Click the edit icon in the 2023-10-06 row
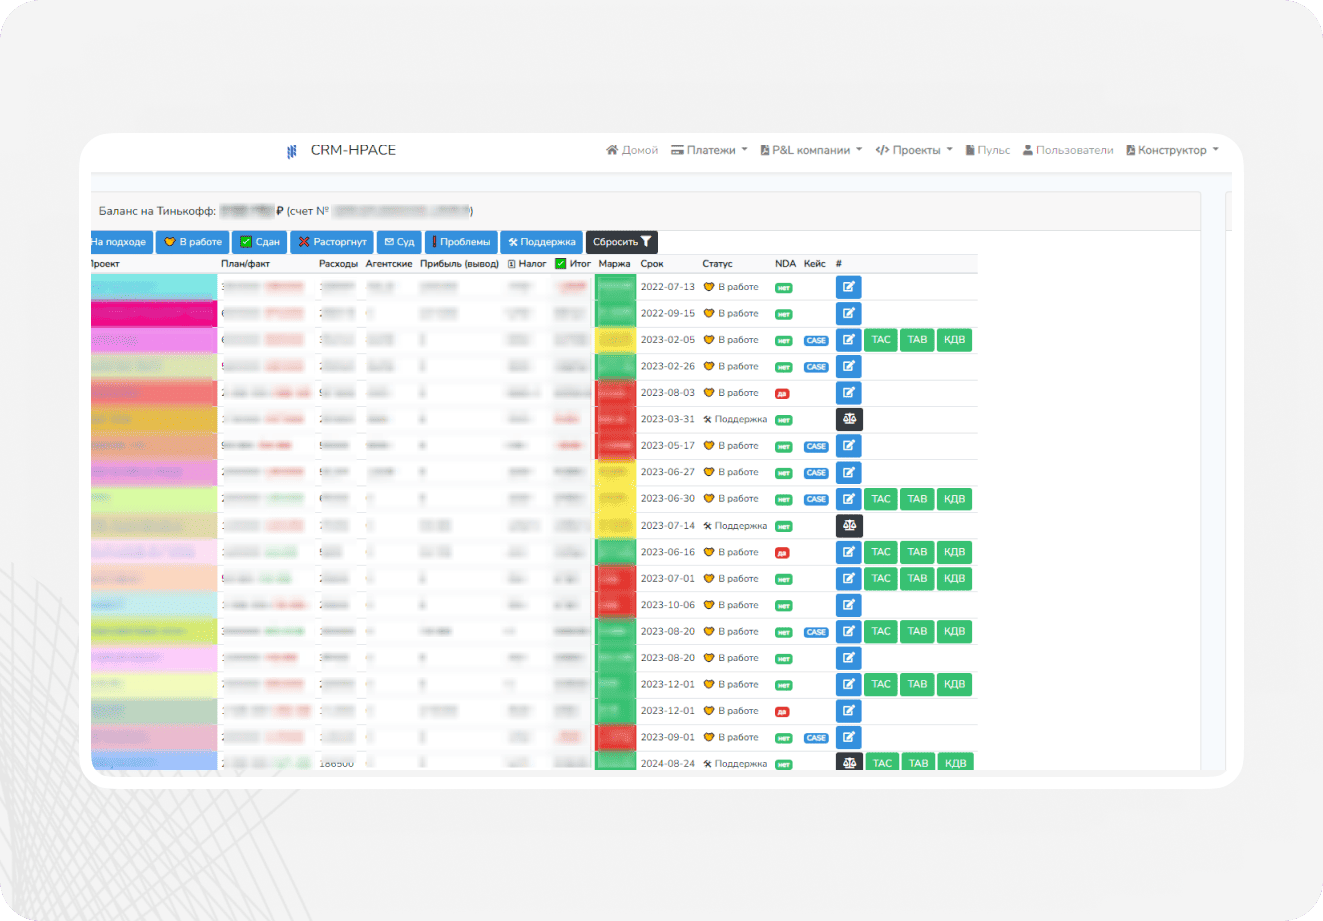The image size is (1323, 921). pyautogui.click(x=848, y=605)
